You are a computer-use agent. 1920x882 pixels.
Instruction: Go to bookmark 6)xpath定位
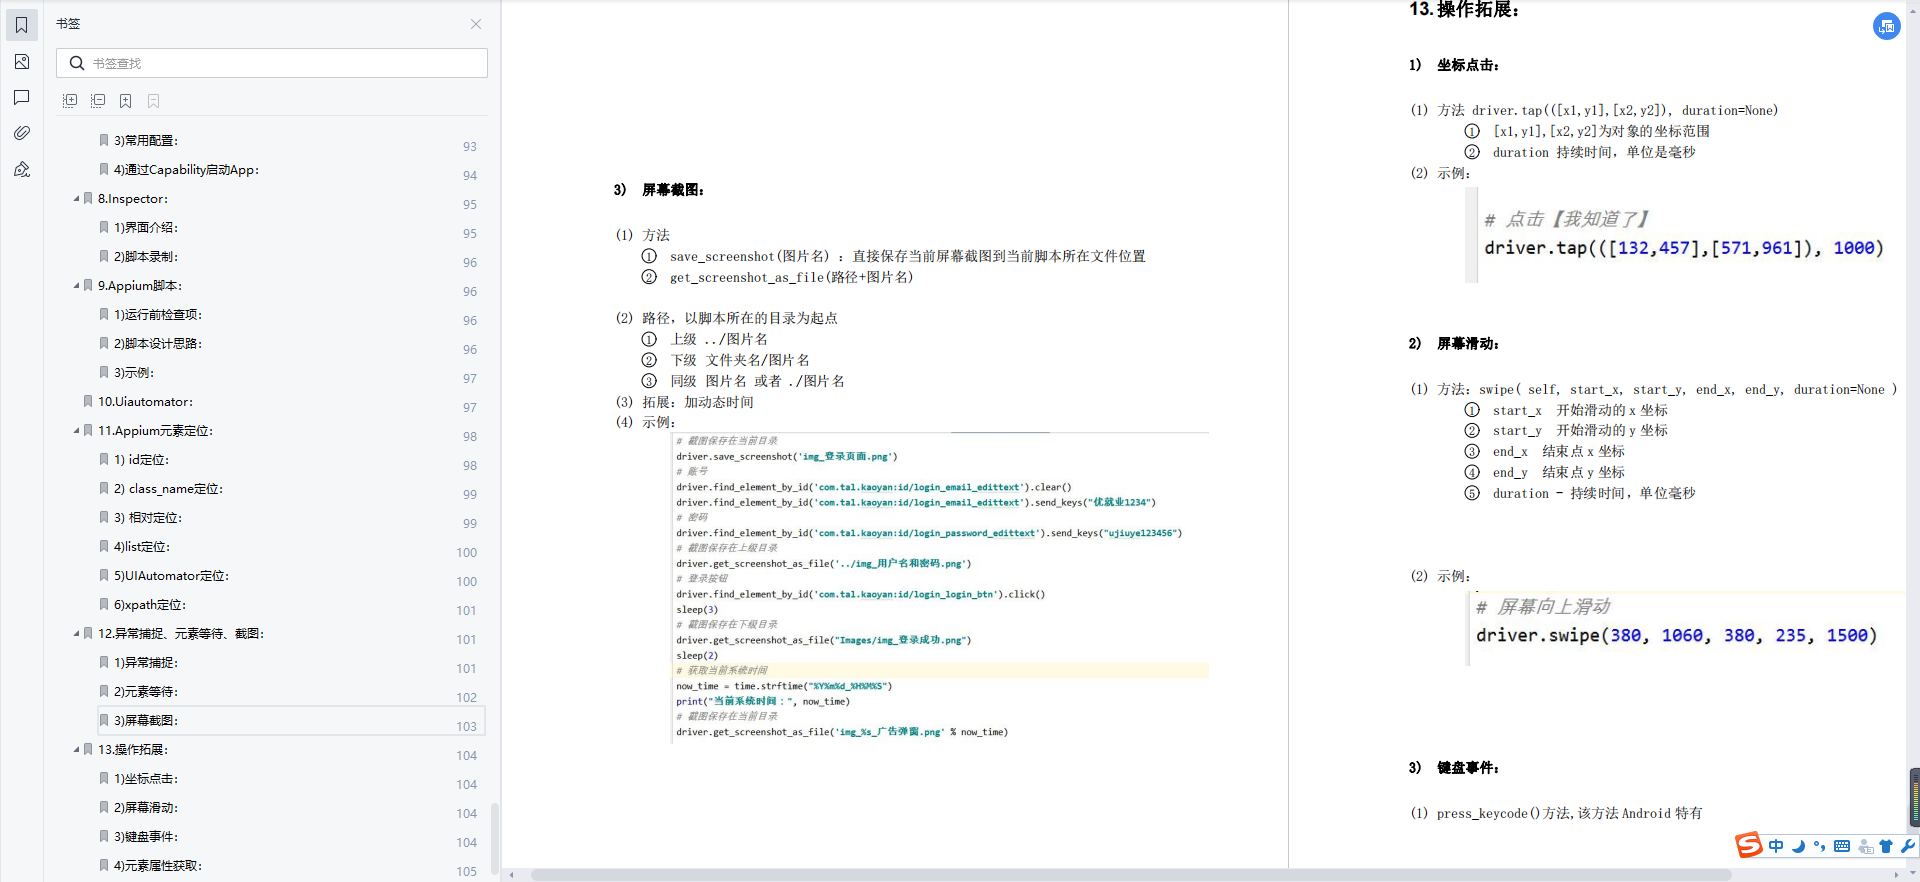pyautogui.click(x=150, y=605)
